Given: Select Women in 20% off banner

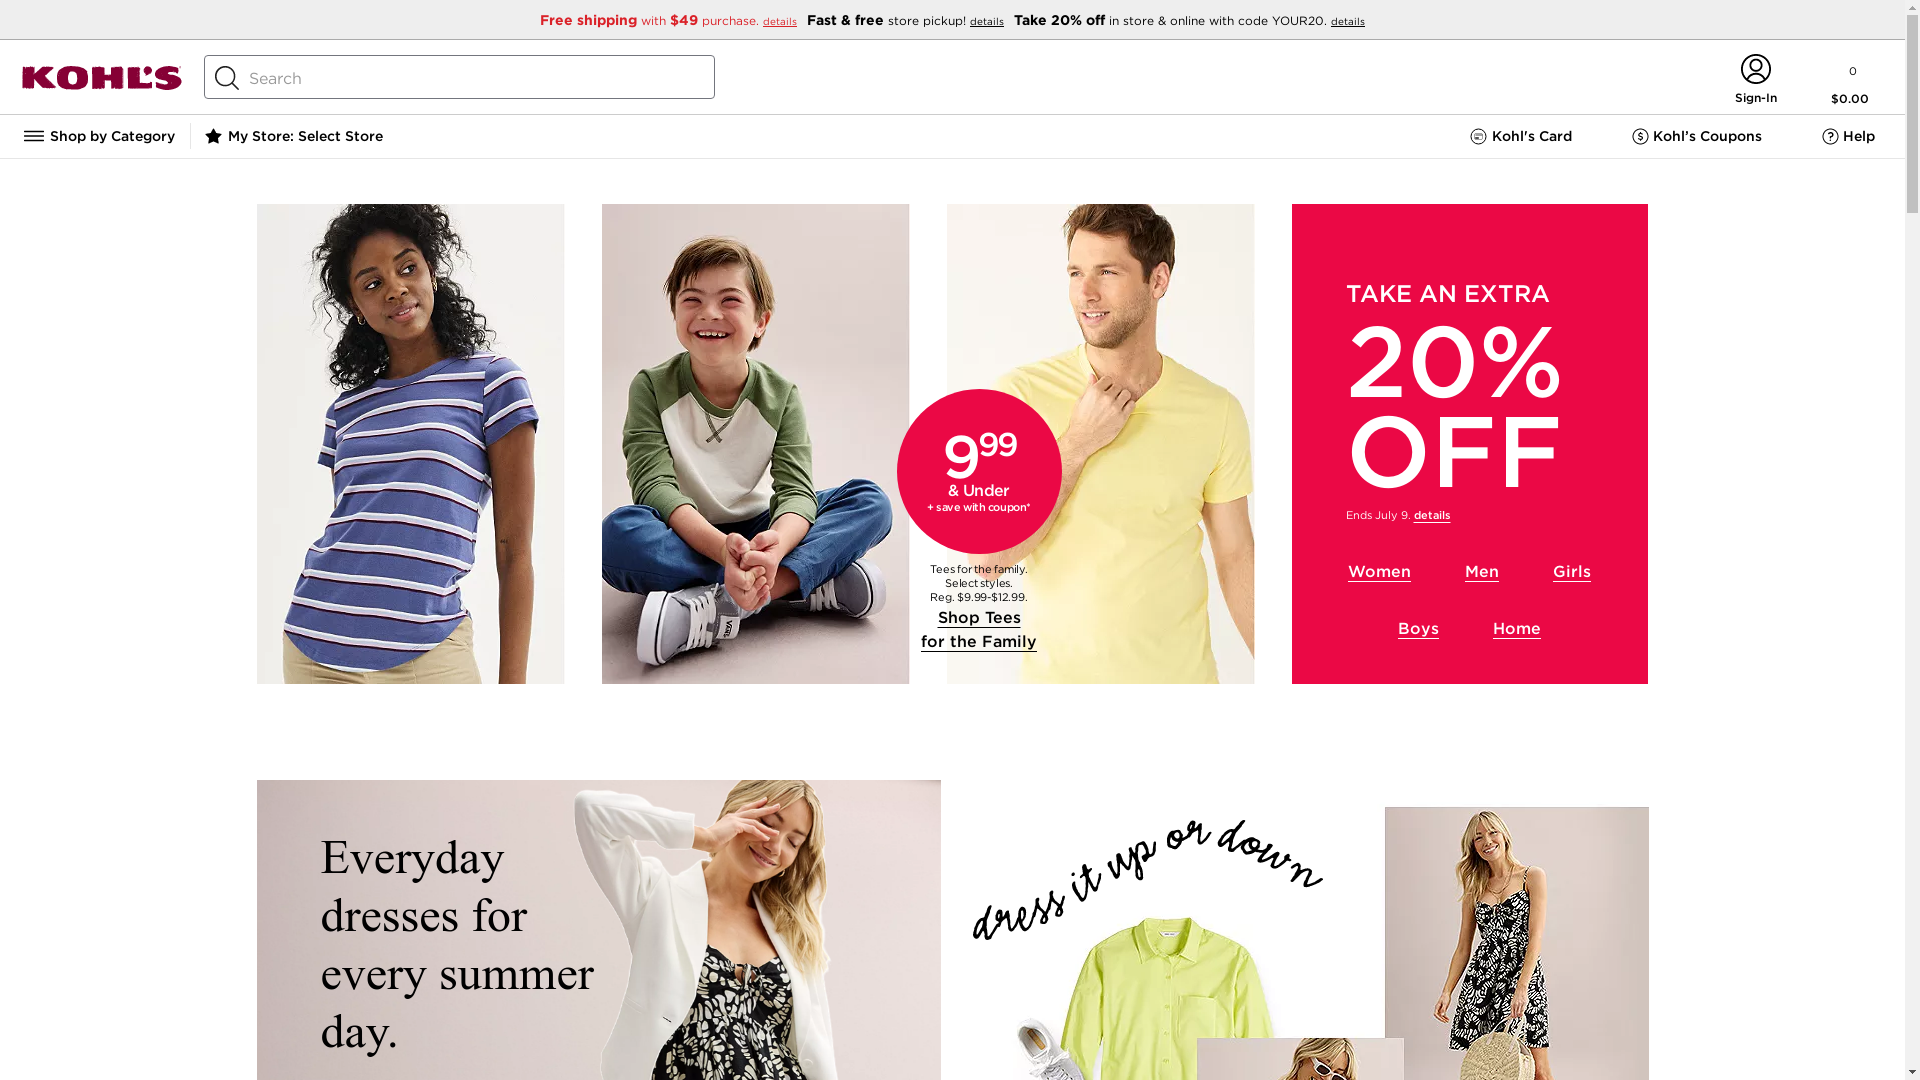Looking at the screenshot, I should click(1379, 572).
